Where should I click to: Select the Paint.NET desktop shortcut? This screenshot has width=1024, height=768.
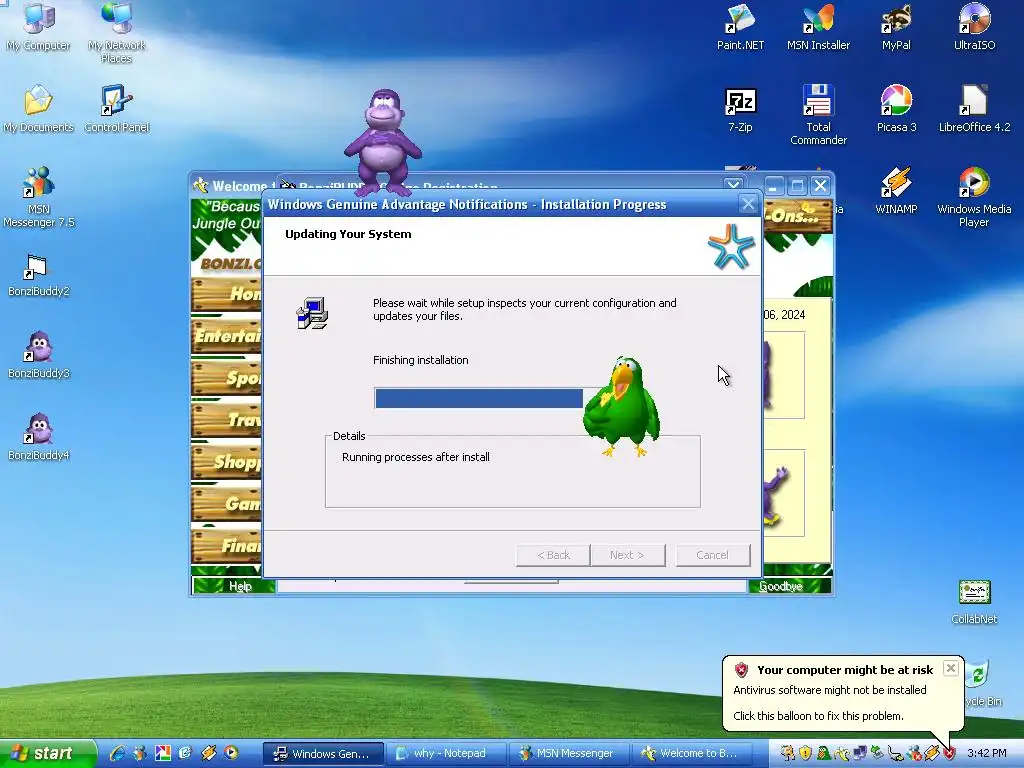click(740, 26)
